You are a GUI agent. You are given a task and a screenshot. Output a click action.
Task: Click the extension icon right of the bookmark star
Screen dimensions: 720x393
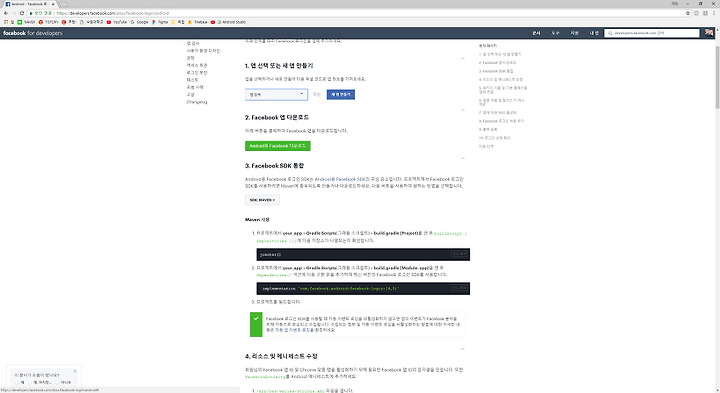point(696,13)
